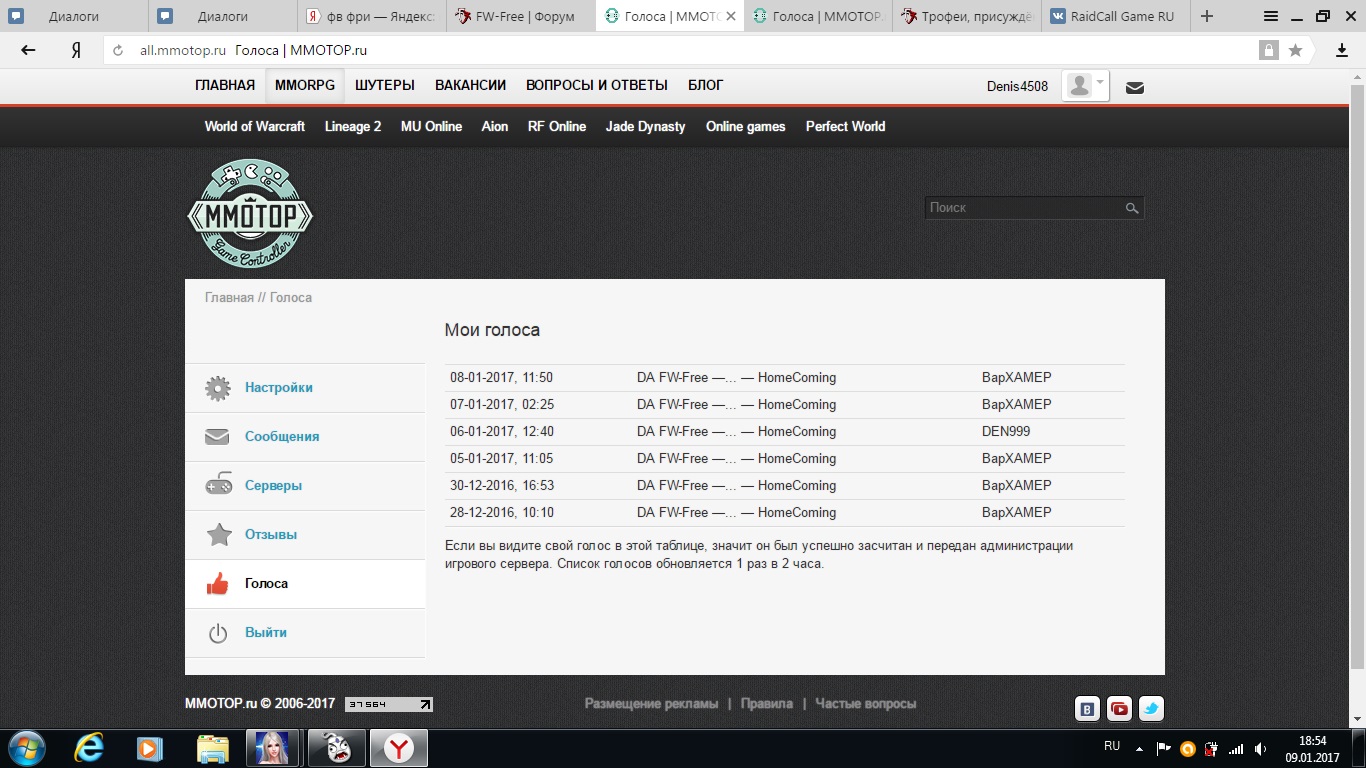Image resolution: width=1366 pixels, height=768 pixels.
Task: Open the Yandex home button
Action: tap(75, 50)
